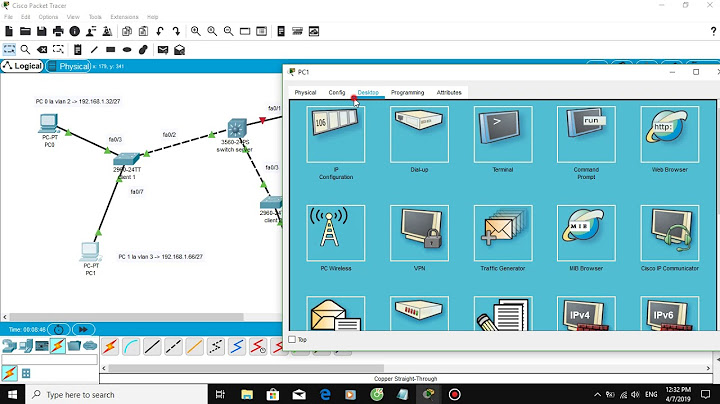Open the IPv6 firewall app

(670, 314)
